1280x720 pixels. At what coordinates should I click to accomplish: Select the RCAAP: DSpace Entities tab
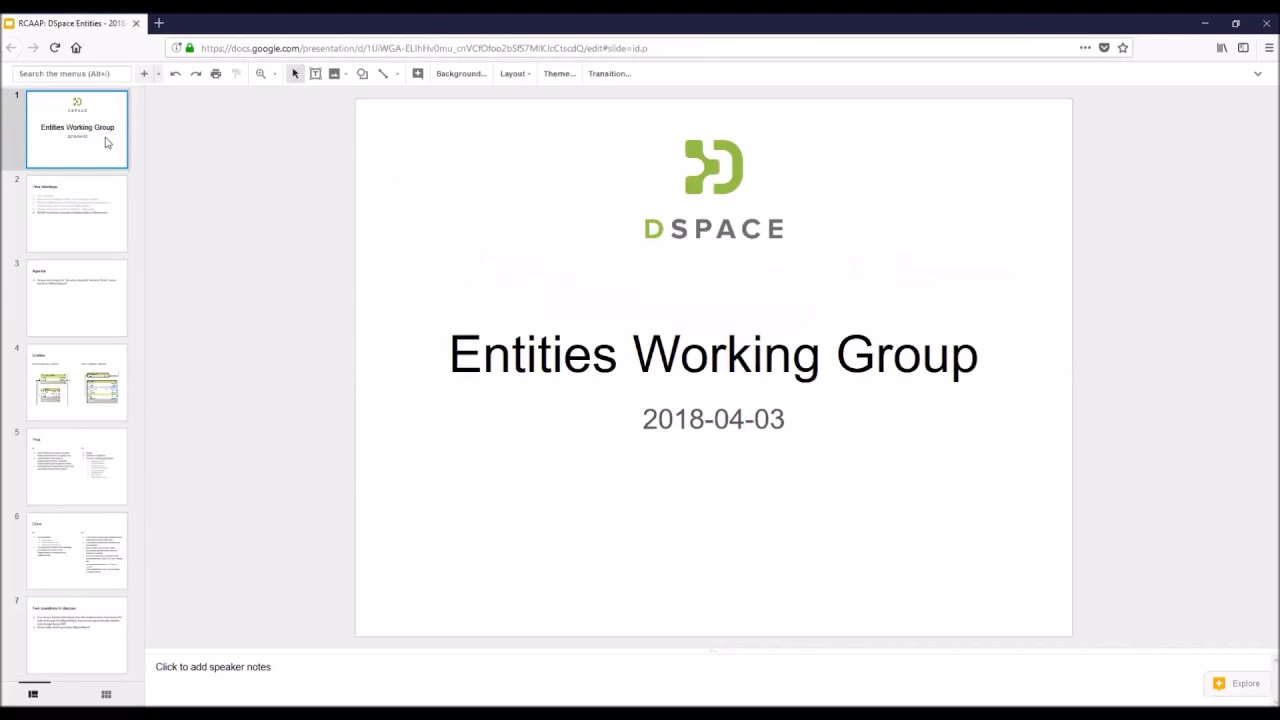click(72, 23)
